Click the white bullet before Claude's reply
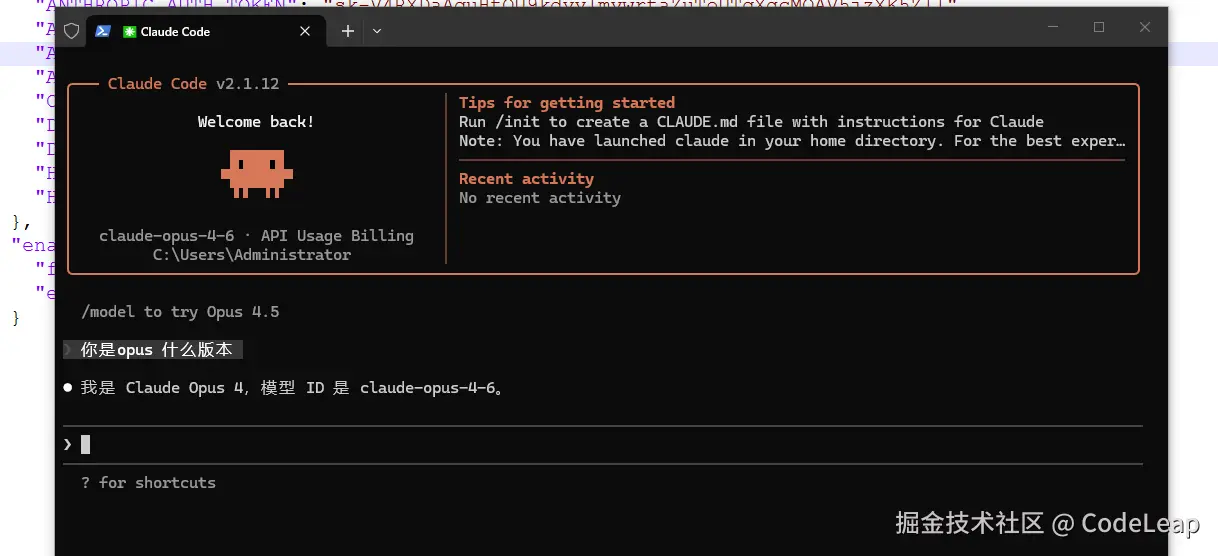Image resolution: width=1218 pixels, height=556 pixels. coord(68,387)
